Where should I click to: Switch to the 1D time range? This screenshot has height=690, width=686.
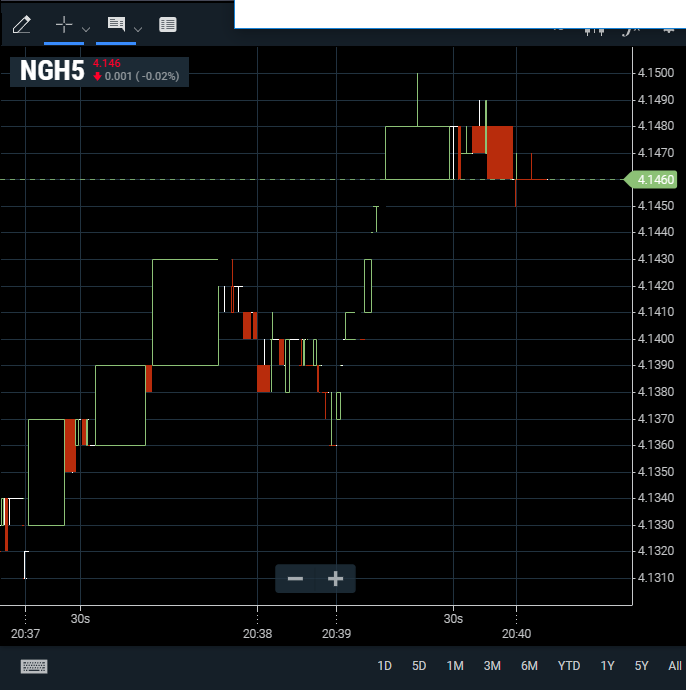pos(384,666)
